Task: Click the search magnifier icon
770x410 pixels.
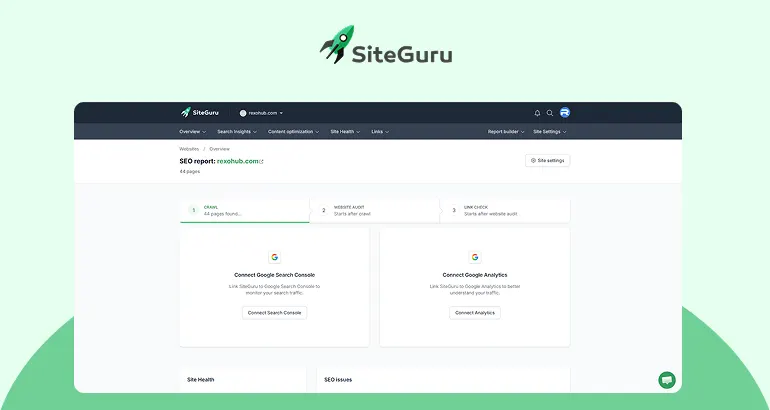Action: (x=550, y=113)
